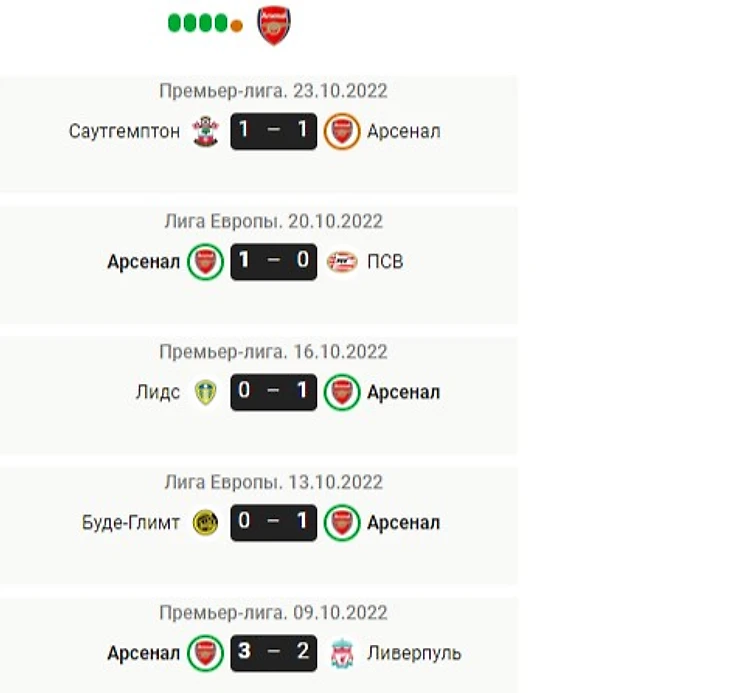Click Arsenal crest in the Leeds match
Viewport: 730px width, 693px height.
pos(342,392)
